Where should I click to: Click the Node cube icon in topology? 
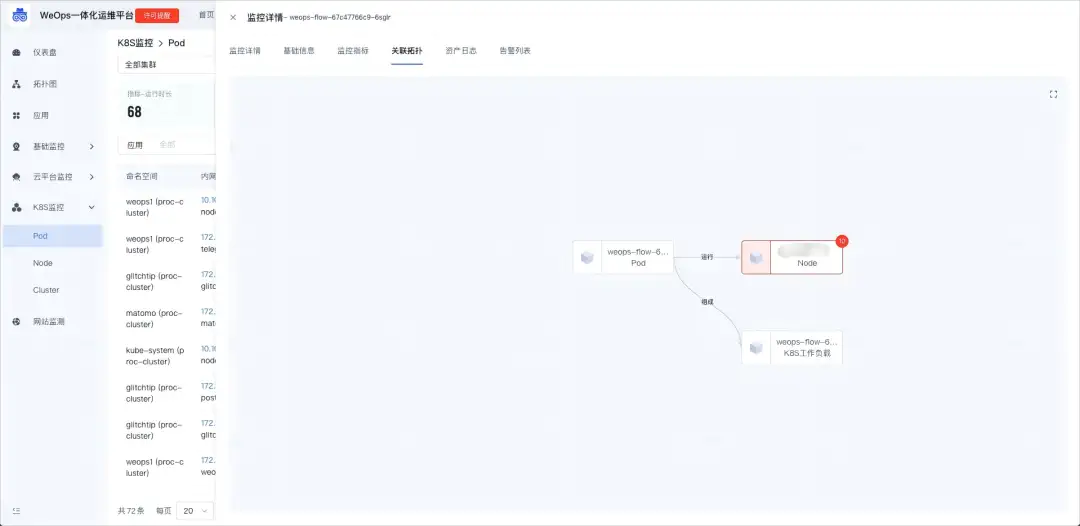(756, 257)
